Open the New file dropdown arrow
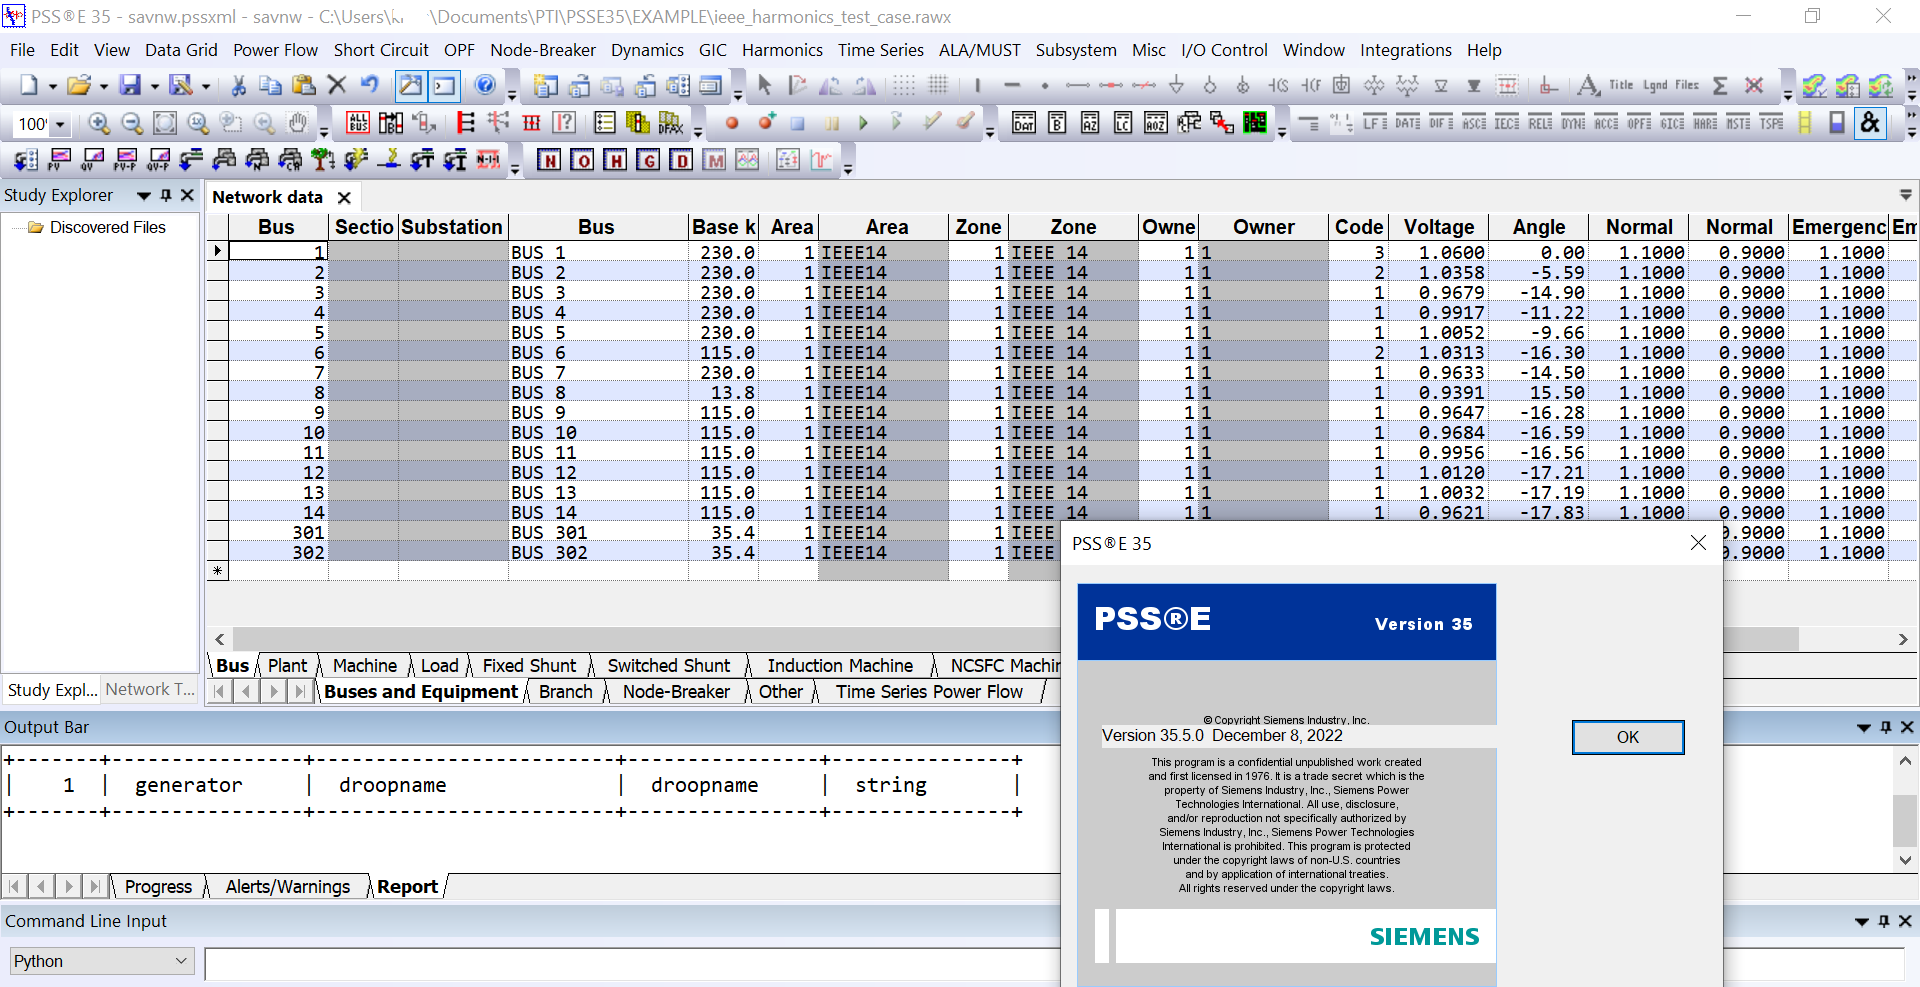This screenshot has width=1920, height=987. [x=52, y=87]
